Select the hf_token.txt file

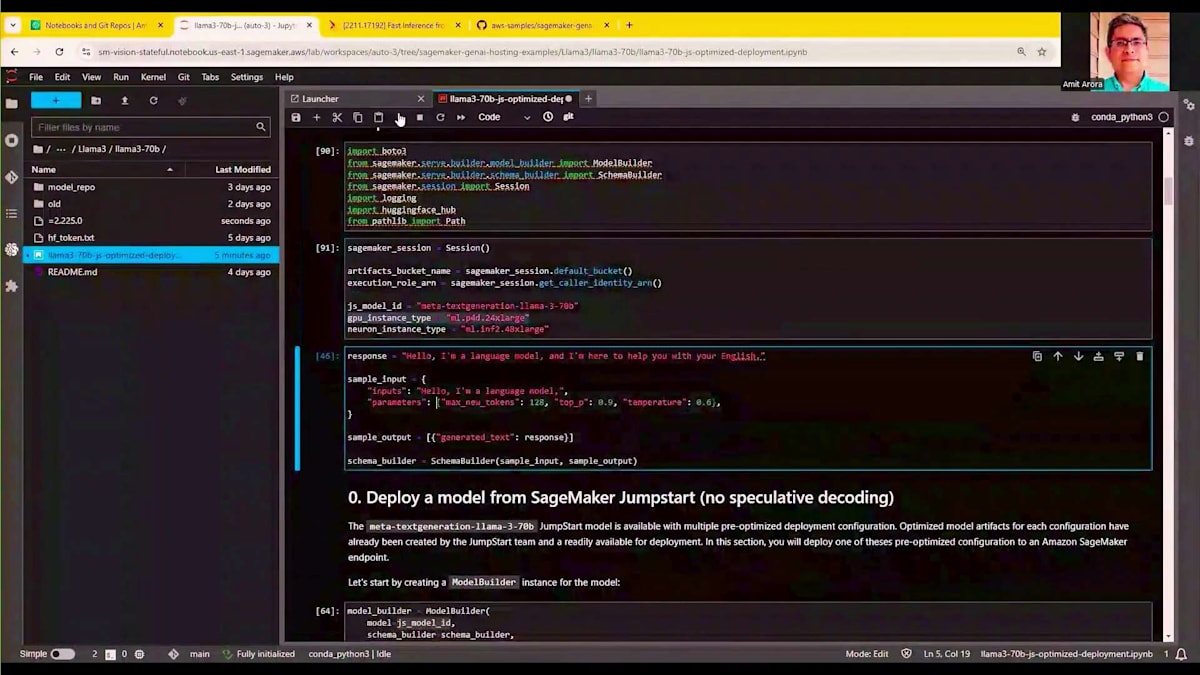click(x=151, y=238)
